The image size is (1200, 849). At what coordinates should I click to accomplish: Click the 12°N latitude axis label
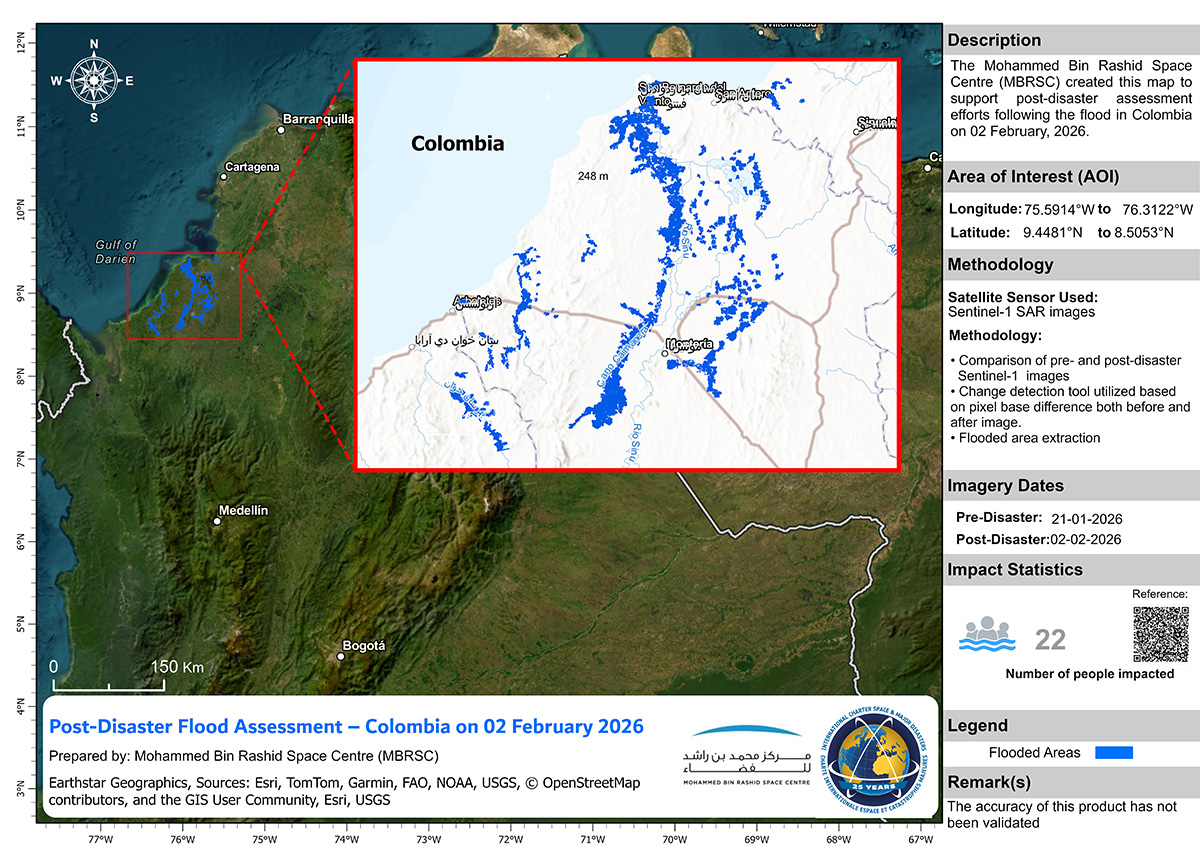click(x=19, y=43)
